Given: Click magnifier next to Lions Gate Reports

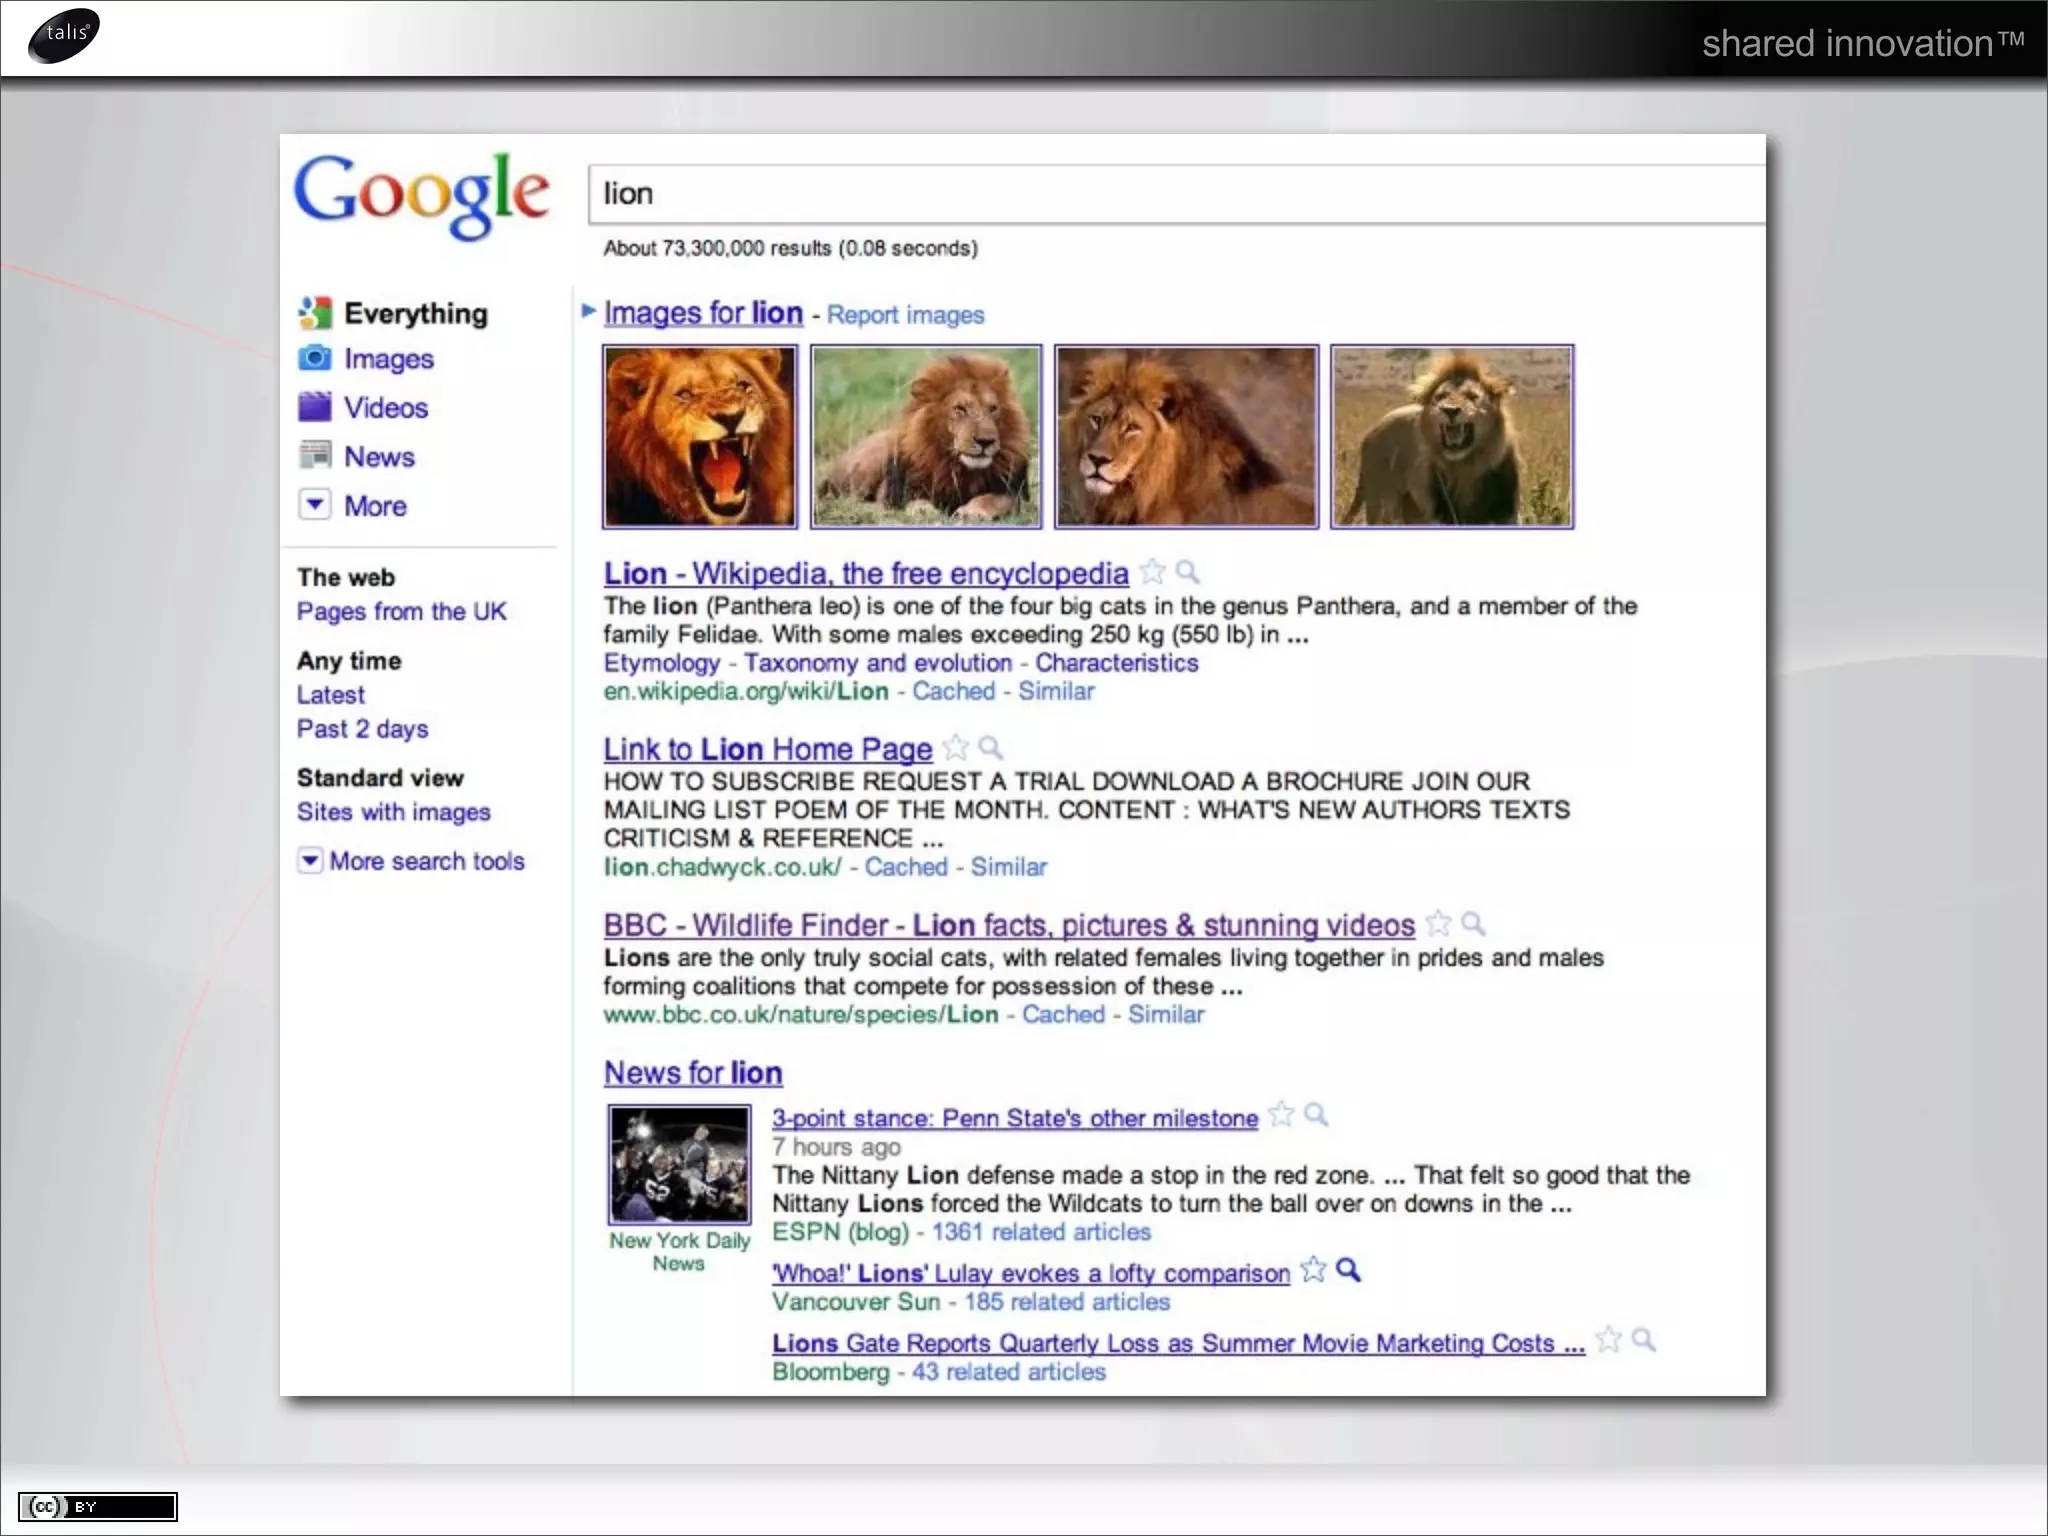Looking at the screenshot, I should 1643,1340.
